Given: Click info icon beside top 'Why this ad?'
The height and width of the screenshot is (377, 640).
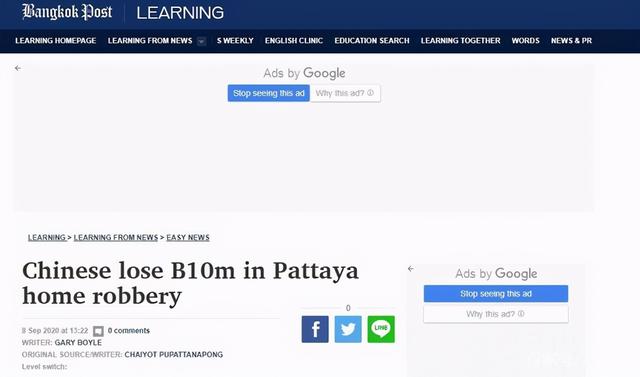Looking at the screenshot, I should (370, 93).
